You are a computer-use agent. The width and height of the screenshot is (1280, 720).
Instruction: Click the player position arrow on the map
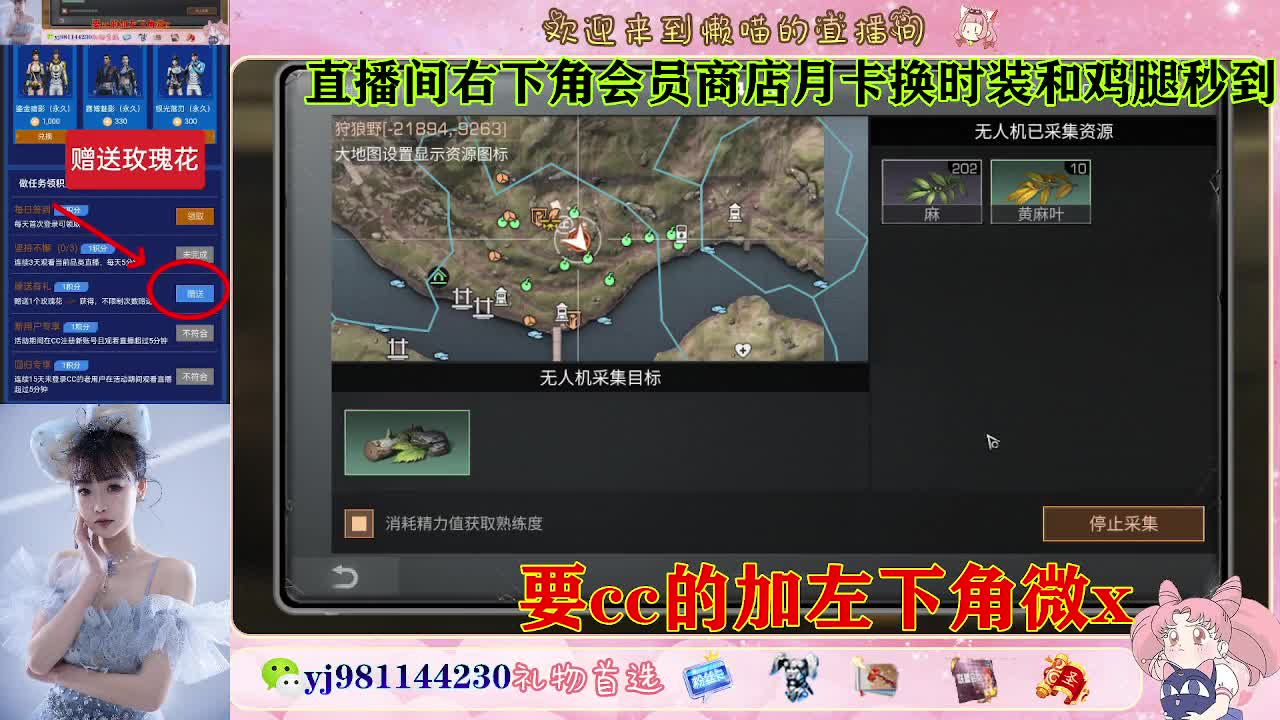(x=578, y=238)
